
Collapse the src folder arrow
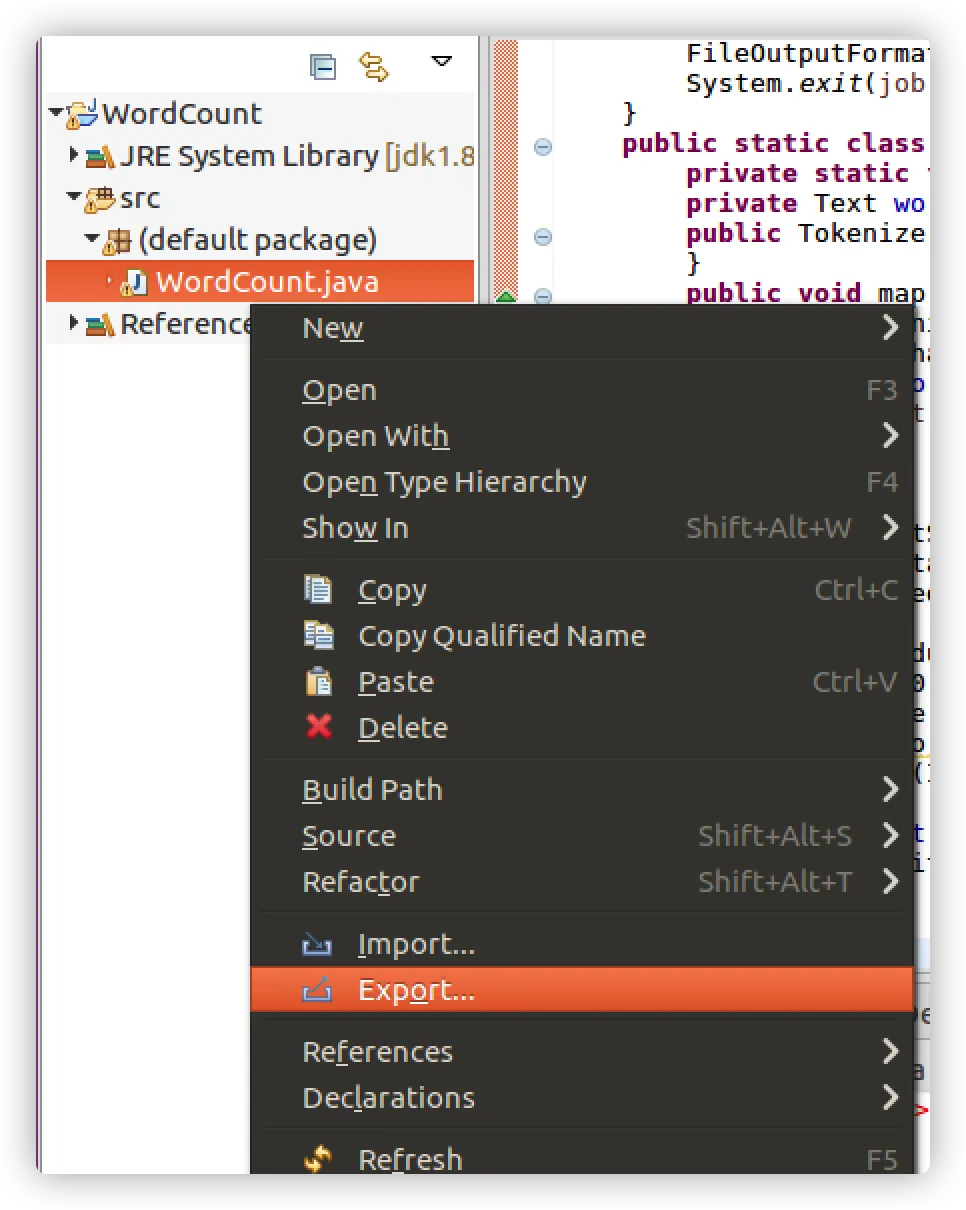tap(73, 198)
